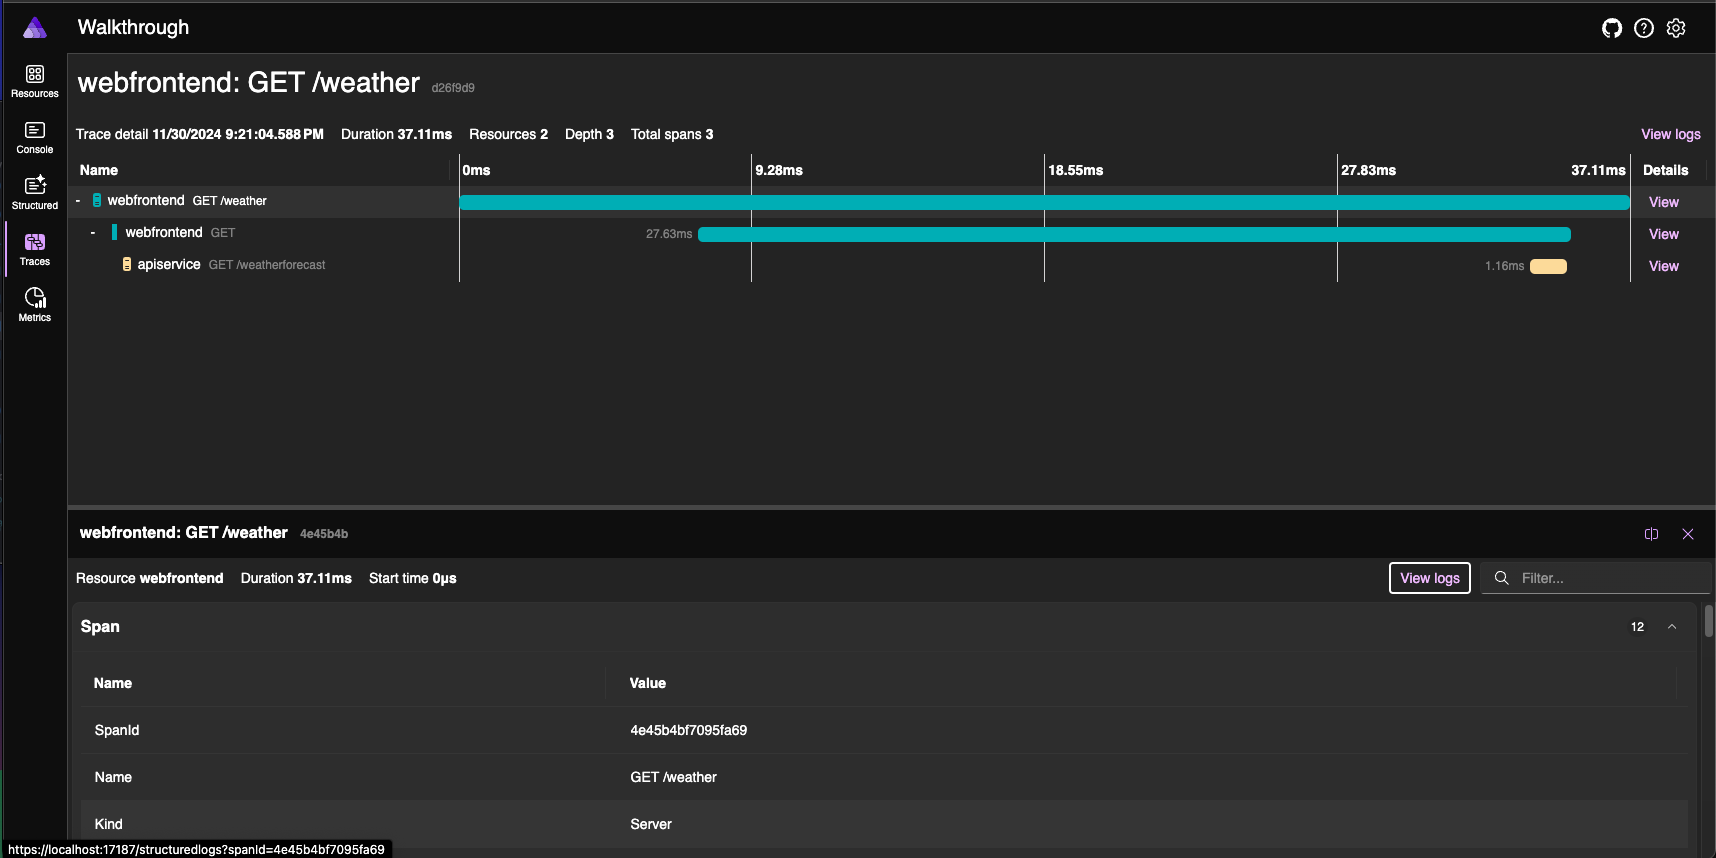Focus the Filter input field
Viewport: 1716px width, 858px height.
tap(1610, 578)
